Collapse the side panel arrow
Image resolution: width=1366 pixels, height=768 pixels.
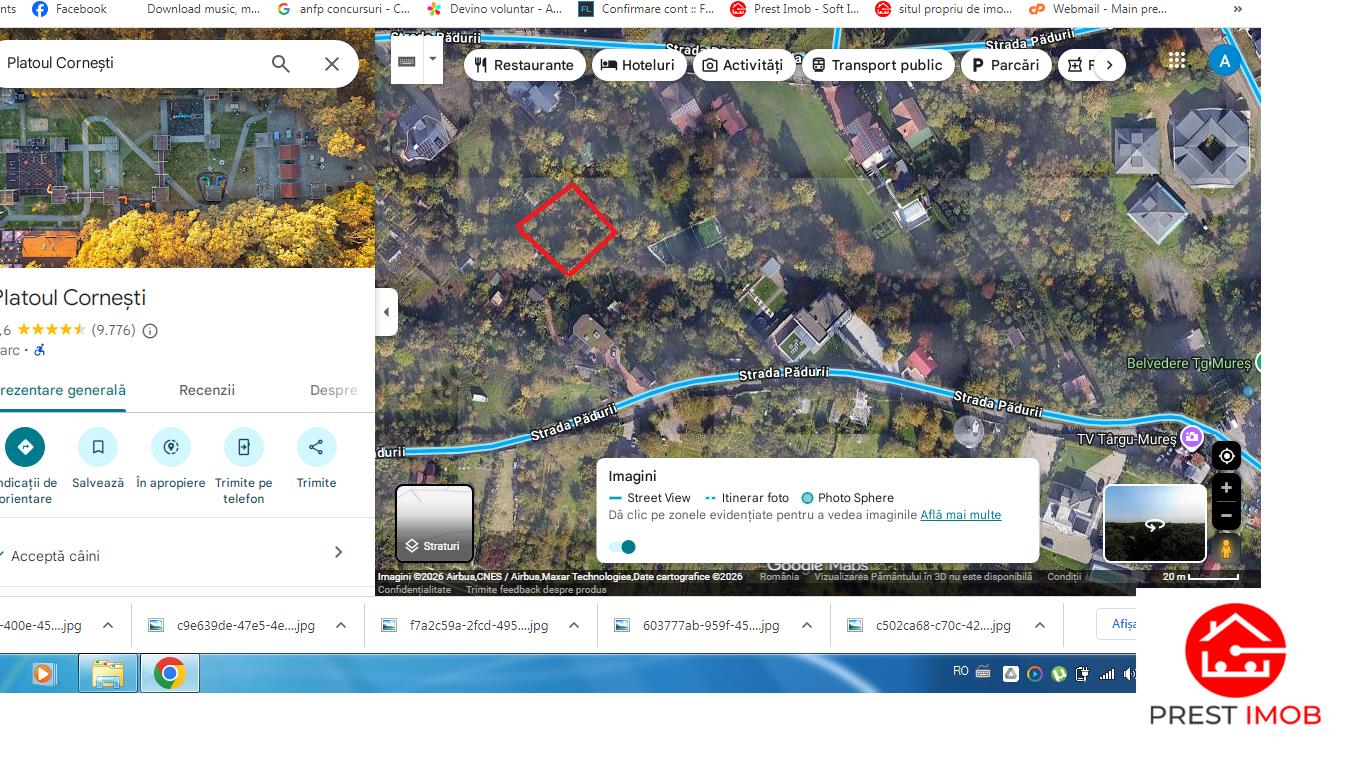386,312
